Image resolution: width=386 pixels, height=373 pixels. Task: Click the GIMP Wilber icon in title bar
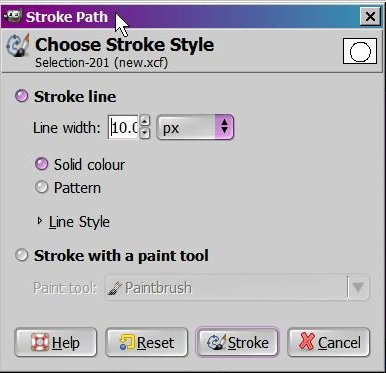coord(13,16)
